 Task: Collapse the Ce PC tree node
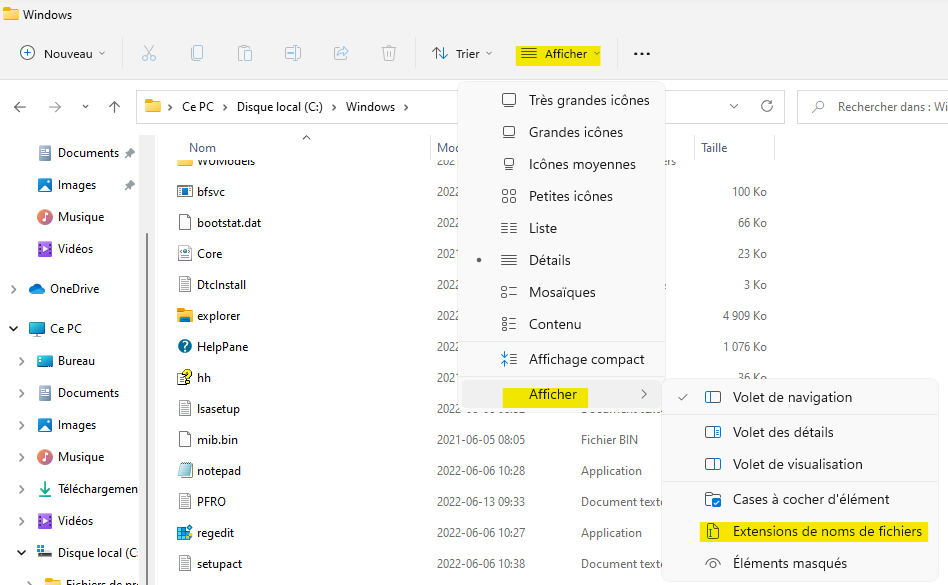point(13,329)
